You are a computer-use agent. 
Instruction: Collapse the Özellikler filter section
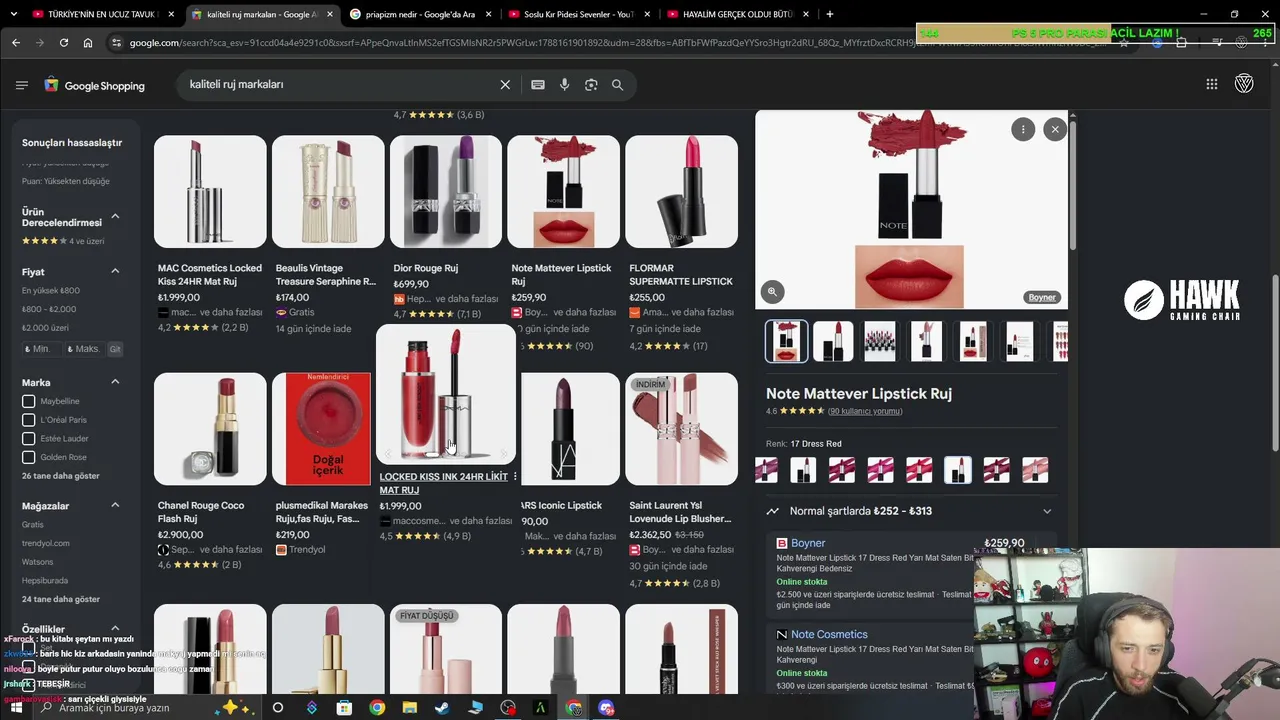[x=115, y=629]
